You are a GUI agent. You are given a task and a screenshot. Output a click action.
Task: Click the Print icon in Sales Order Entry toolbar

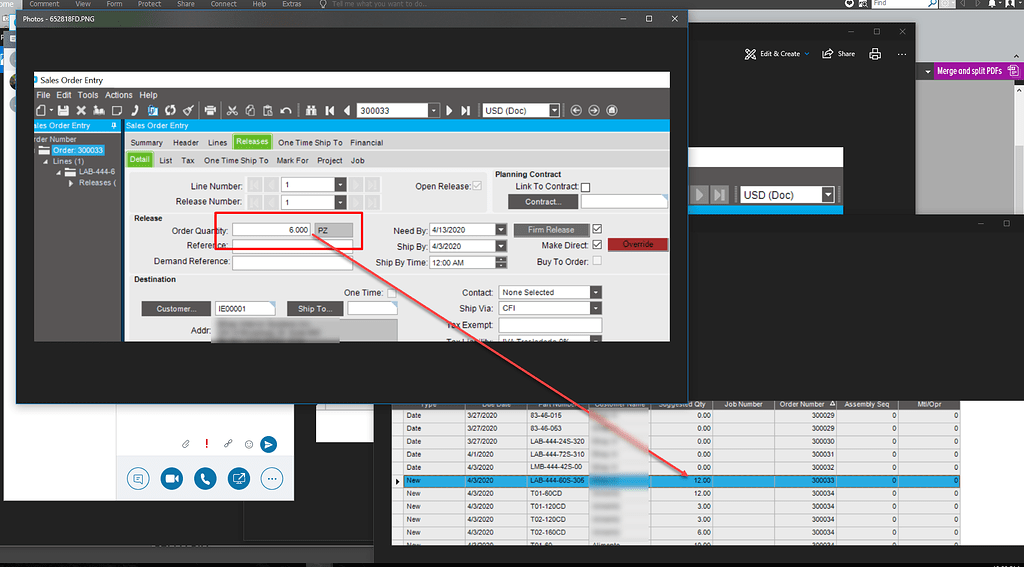coord(210,110)
